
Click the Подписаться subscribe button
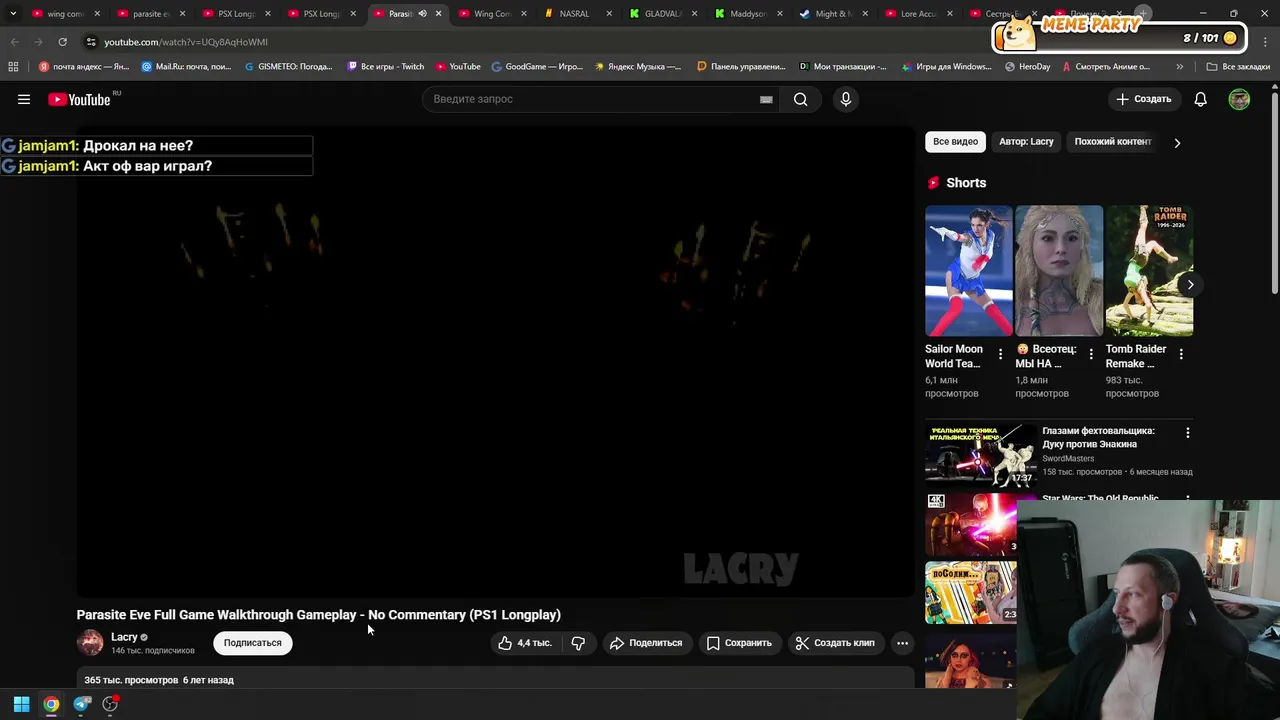[252, 643]
